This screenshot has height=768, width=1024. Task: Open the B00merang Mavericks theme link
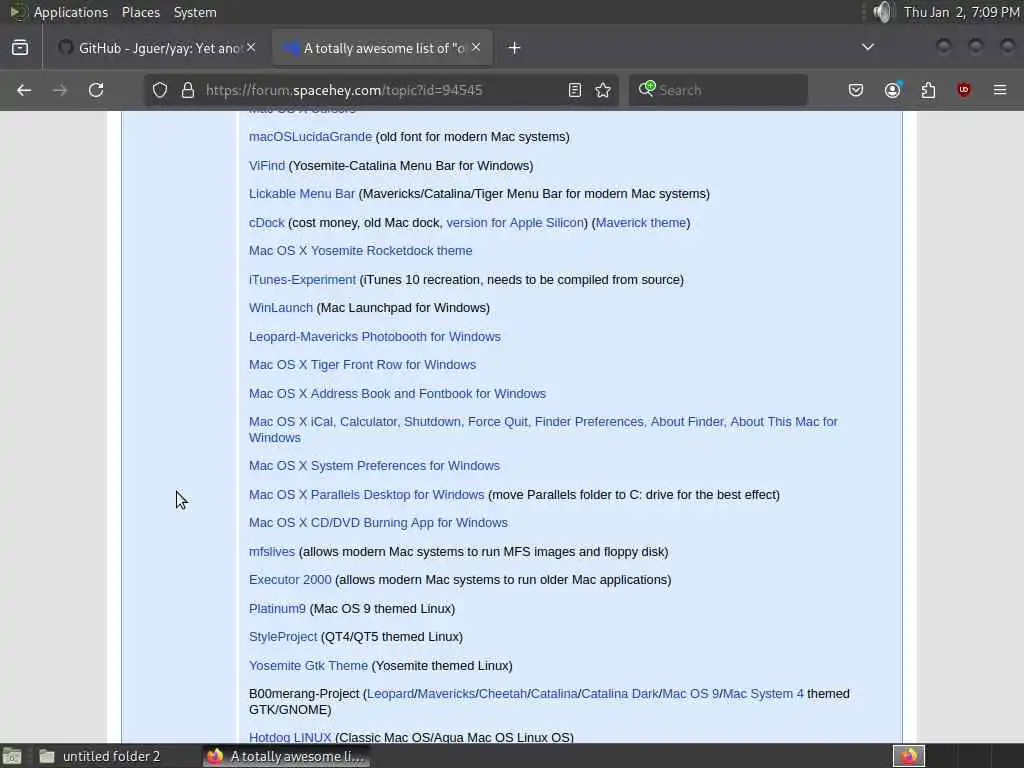coord(446,694)
